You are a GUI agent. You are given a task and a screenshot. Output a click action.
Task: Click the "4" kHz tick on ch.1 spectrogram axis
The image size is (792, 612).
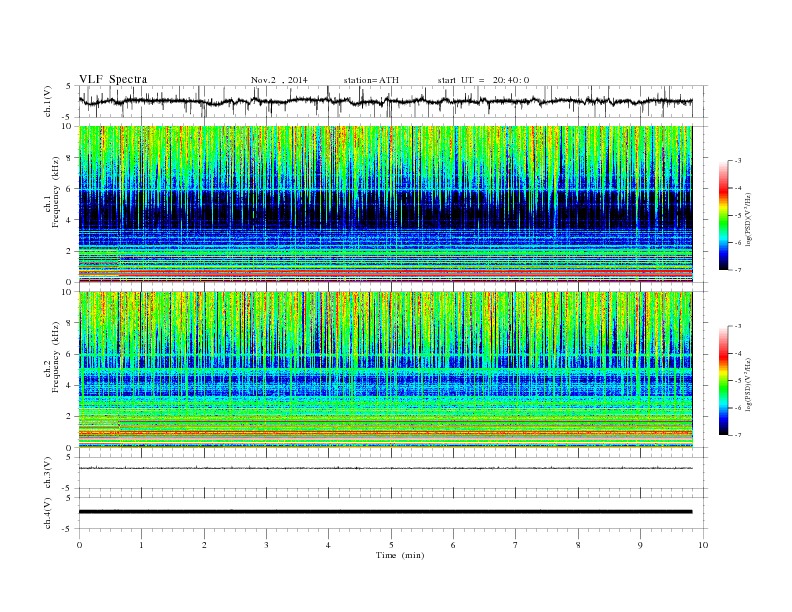[x=69, y=220]
